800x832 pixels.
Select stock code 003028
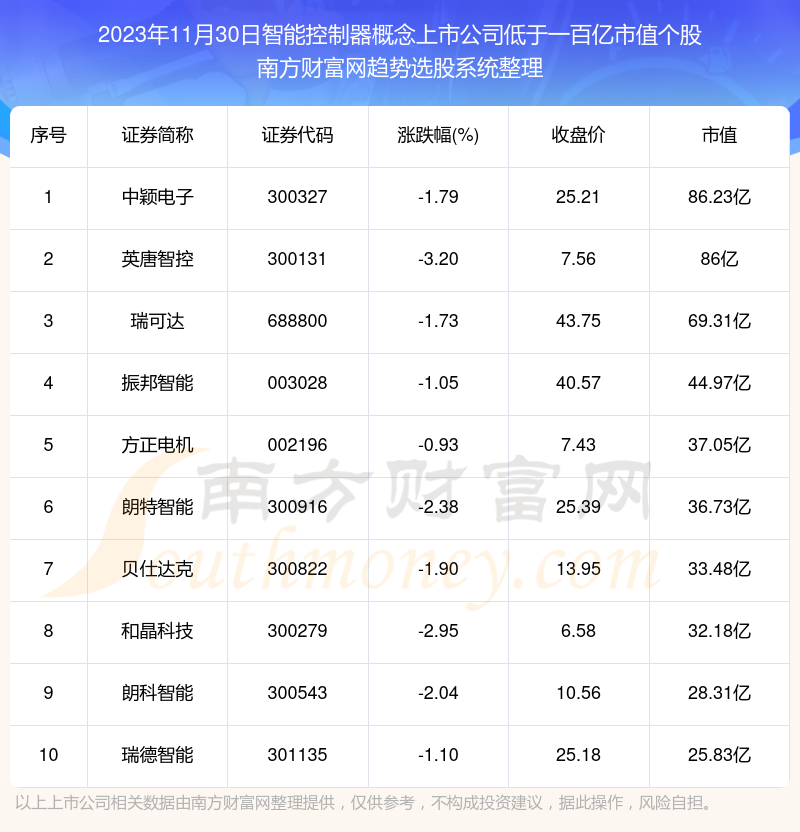(298, 384)
